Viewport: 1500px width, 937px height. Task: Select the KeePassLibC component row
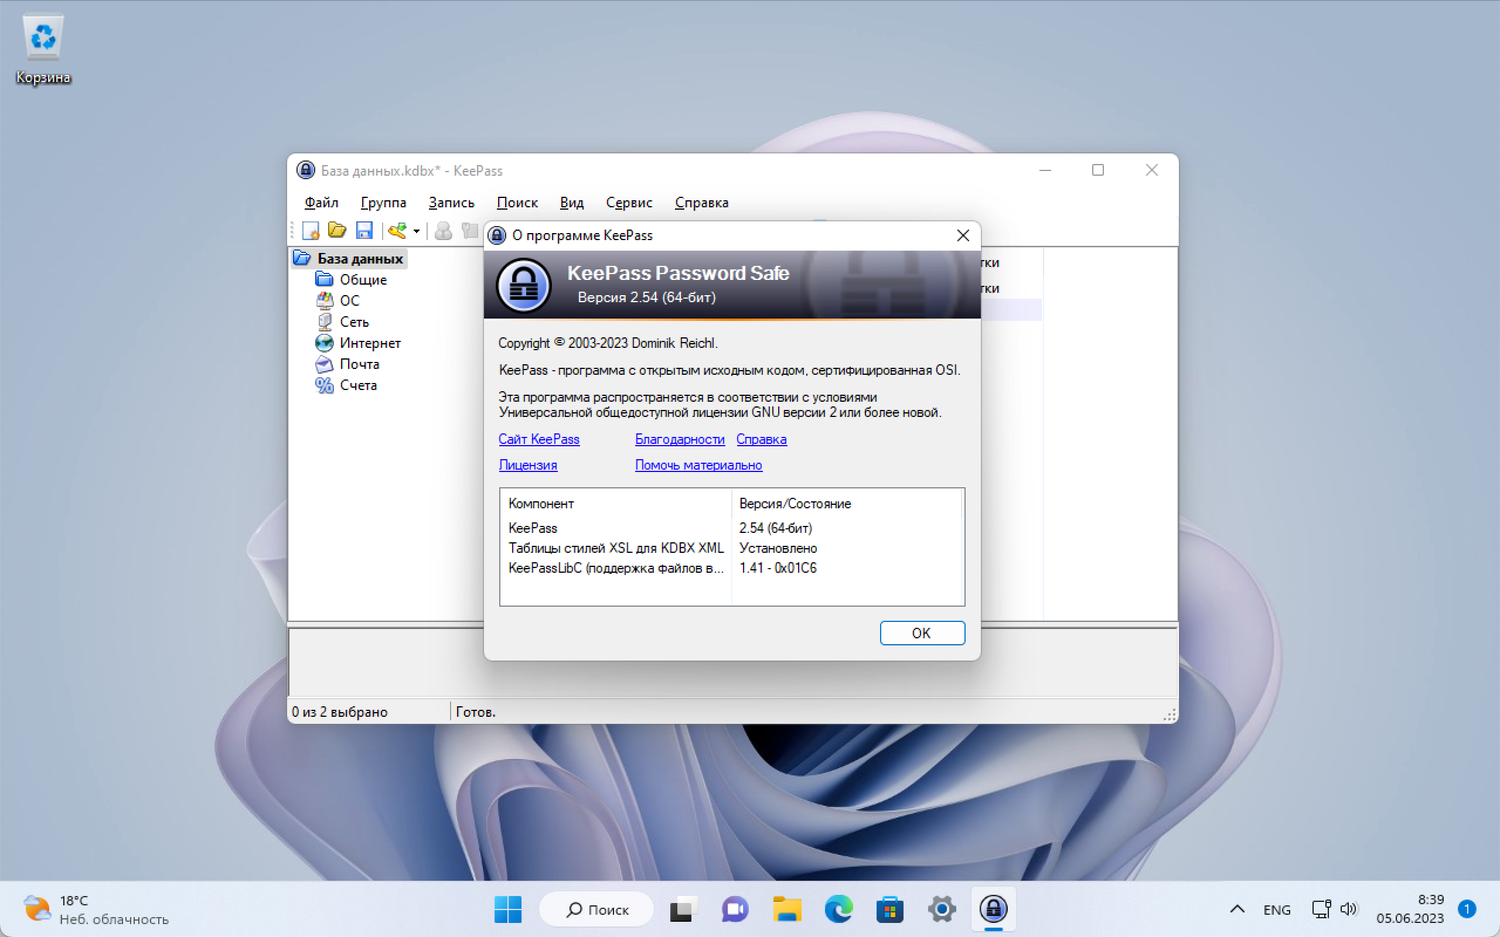[616, 568]
